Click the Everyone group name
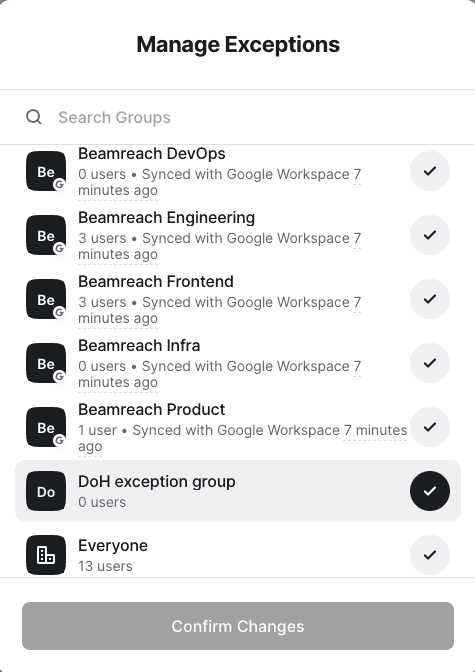 113,546
